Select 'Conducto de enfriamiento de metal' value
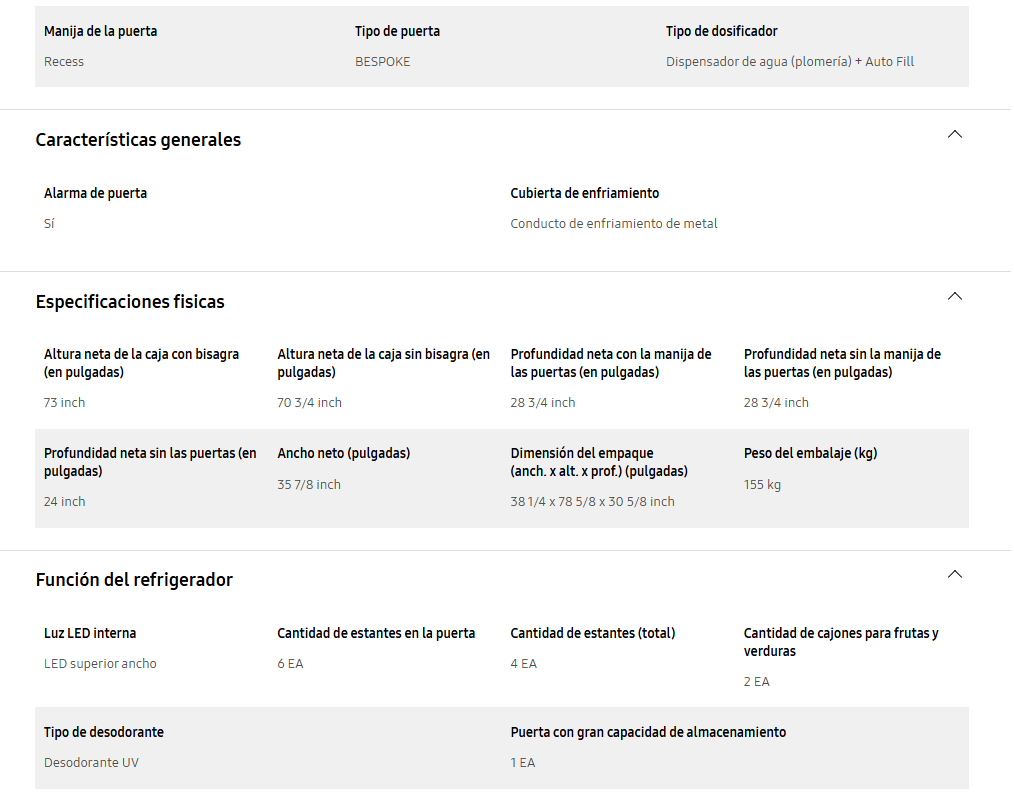This screenshot has width=1014, height=807. [x=614, y=224]
